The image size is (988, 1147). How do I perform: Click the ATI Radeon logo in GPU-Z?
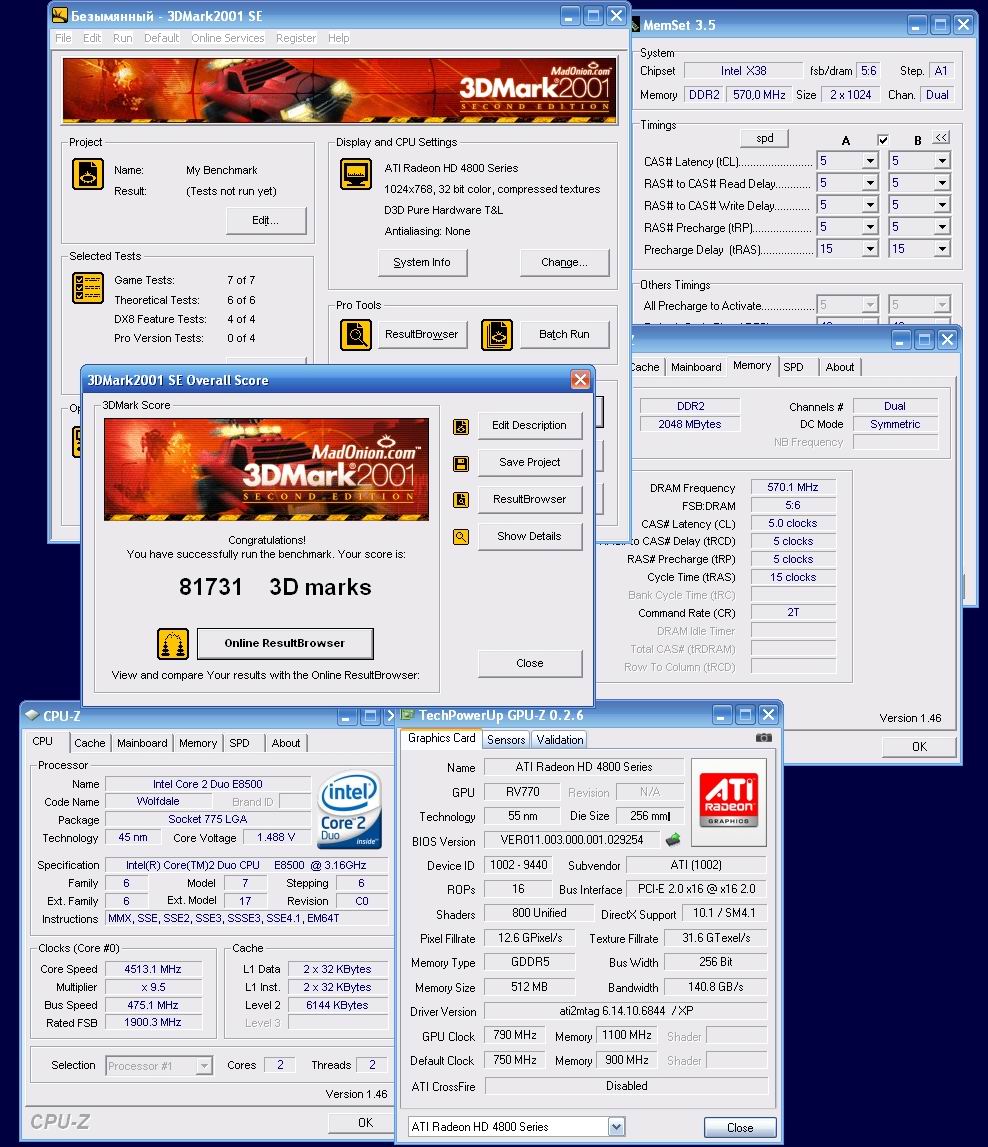[728, 802]
